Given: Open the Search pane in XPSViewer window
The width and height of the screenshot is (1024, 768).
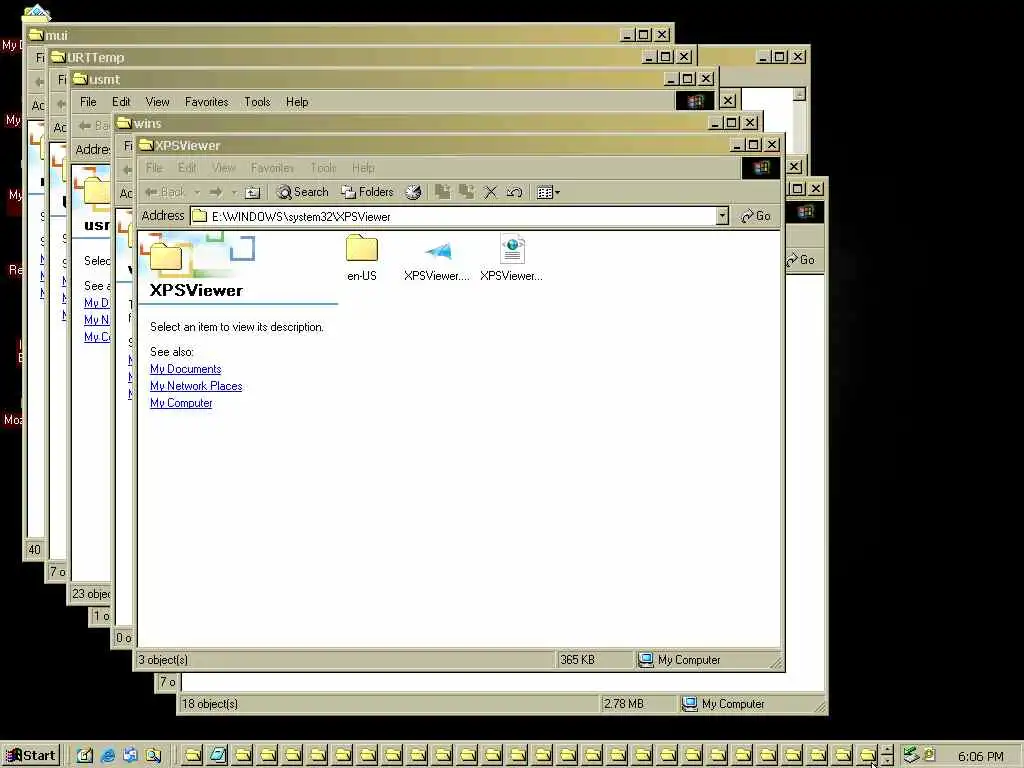Looking at the screenshot, I should [302, 192].
